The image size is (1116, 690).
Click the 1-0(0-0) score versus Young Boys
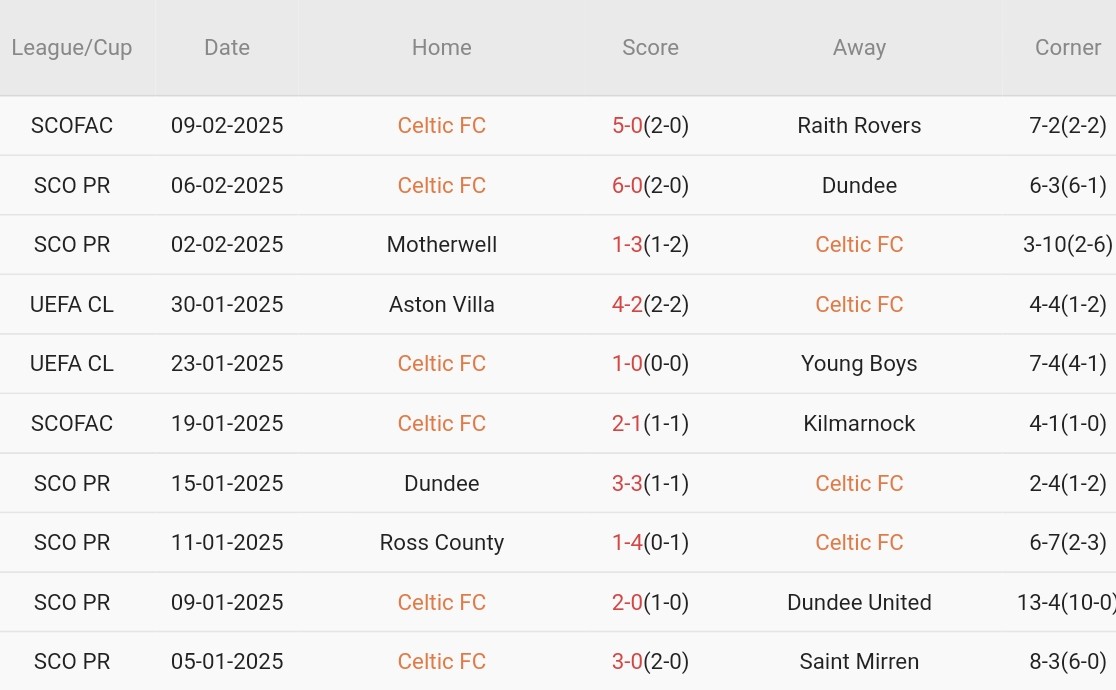click(651, 363)
